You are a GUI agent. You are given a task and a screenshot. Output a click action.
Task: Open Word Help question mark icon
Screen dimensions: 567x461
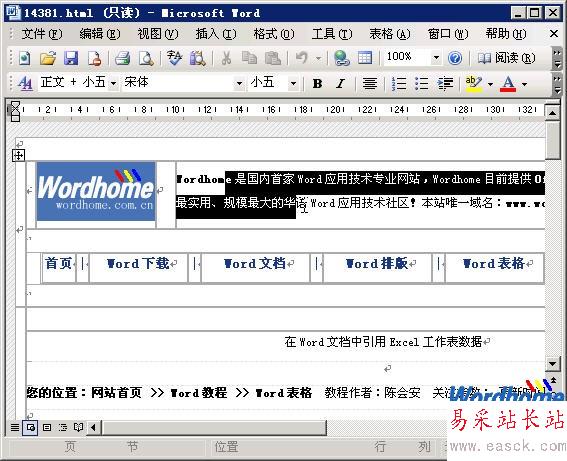[455, 58]
